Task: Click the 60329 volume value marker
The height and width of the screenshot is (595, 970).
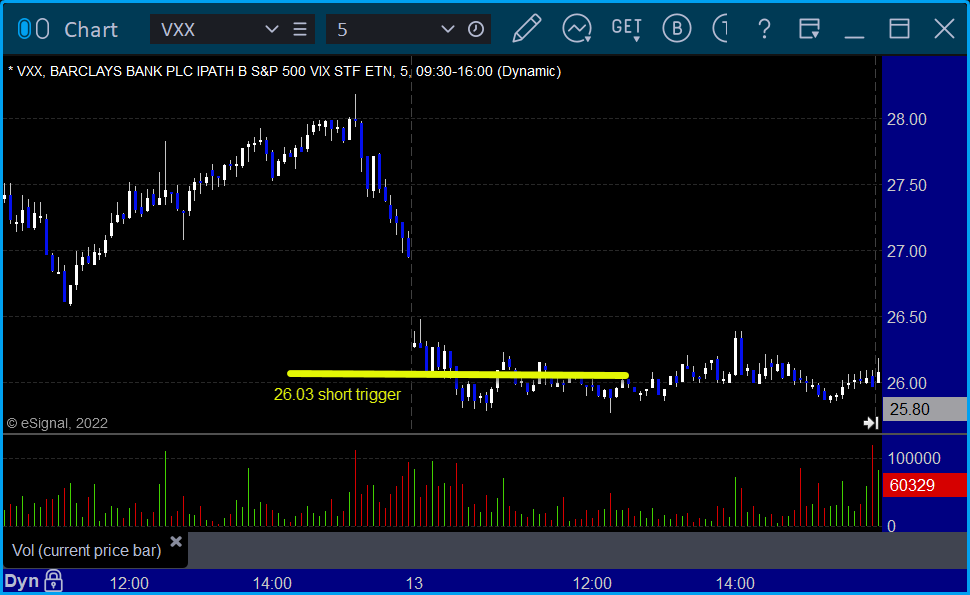Action: click(x=925, y=485)
